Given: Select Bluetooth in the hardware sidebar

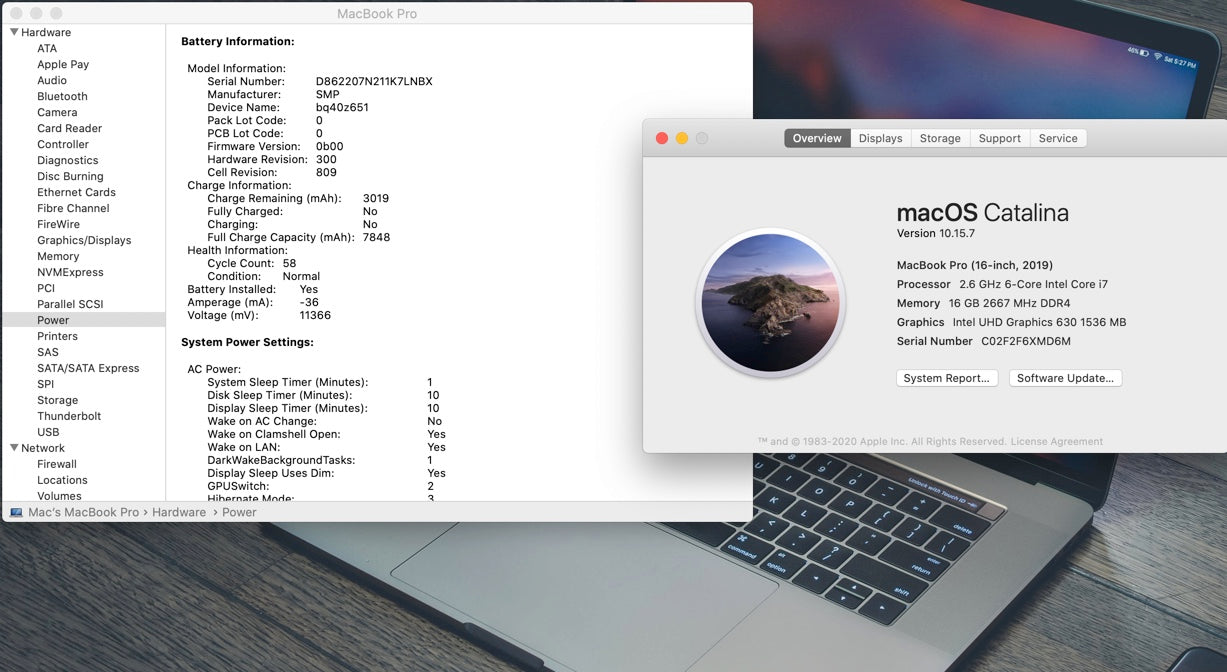Looking at the screenshot, I should tap(62, 96).
